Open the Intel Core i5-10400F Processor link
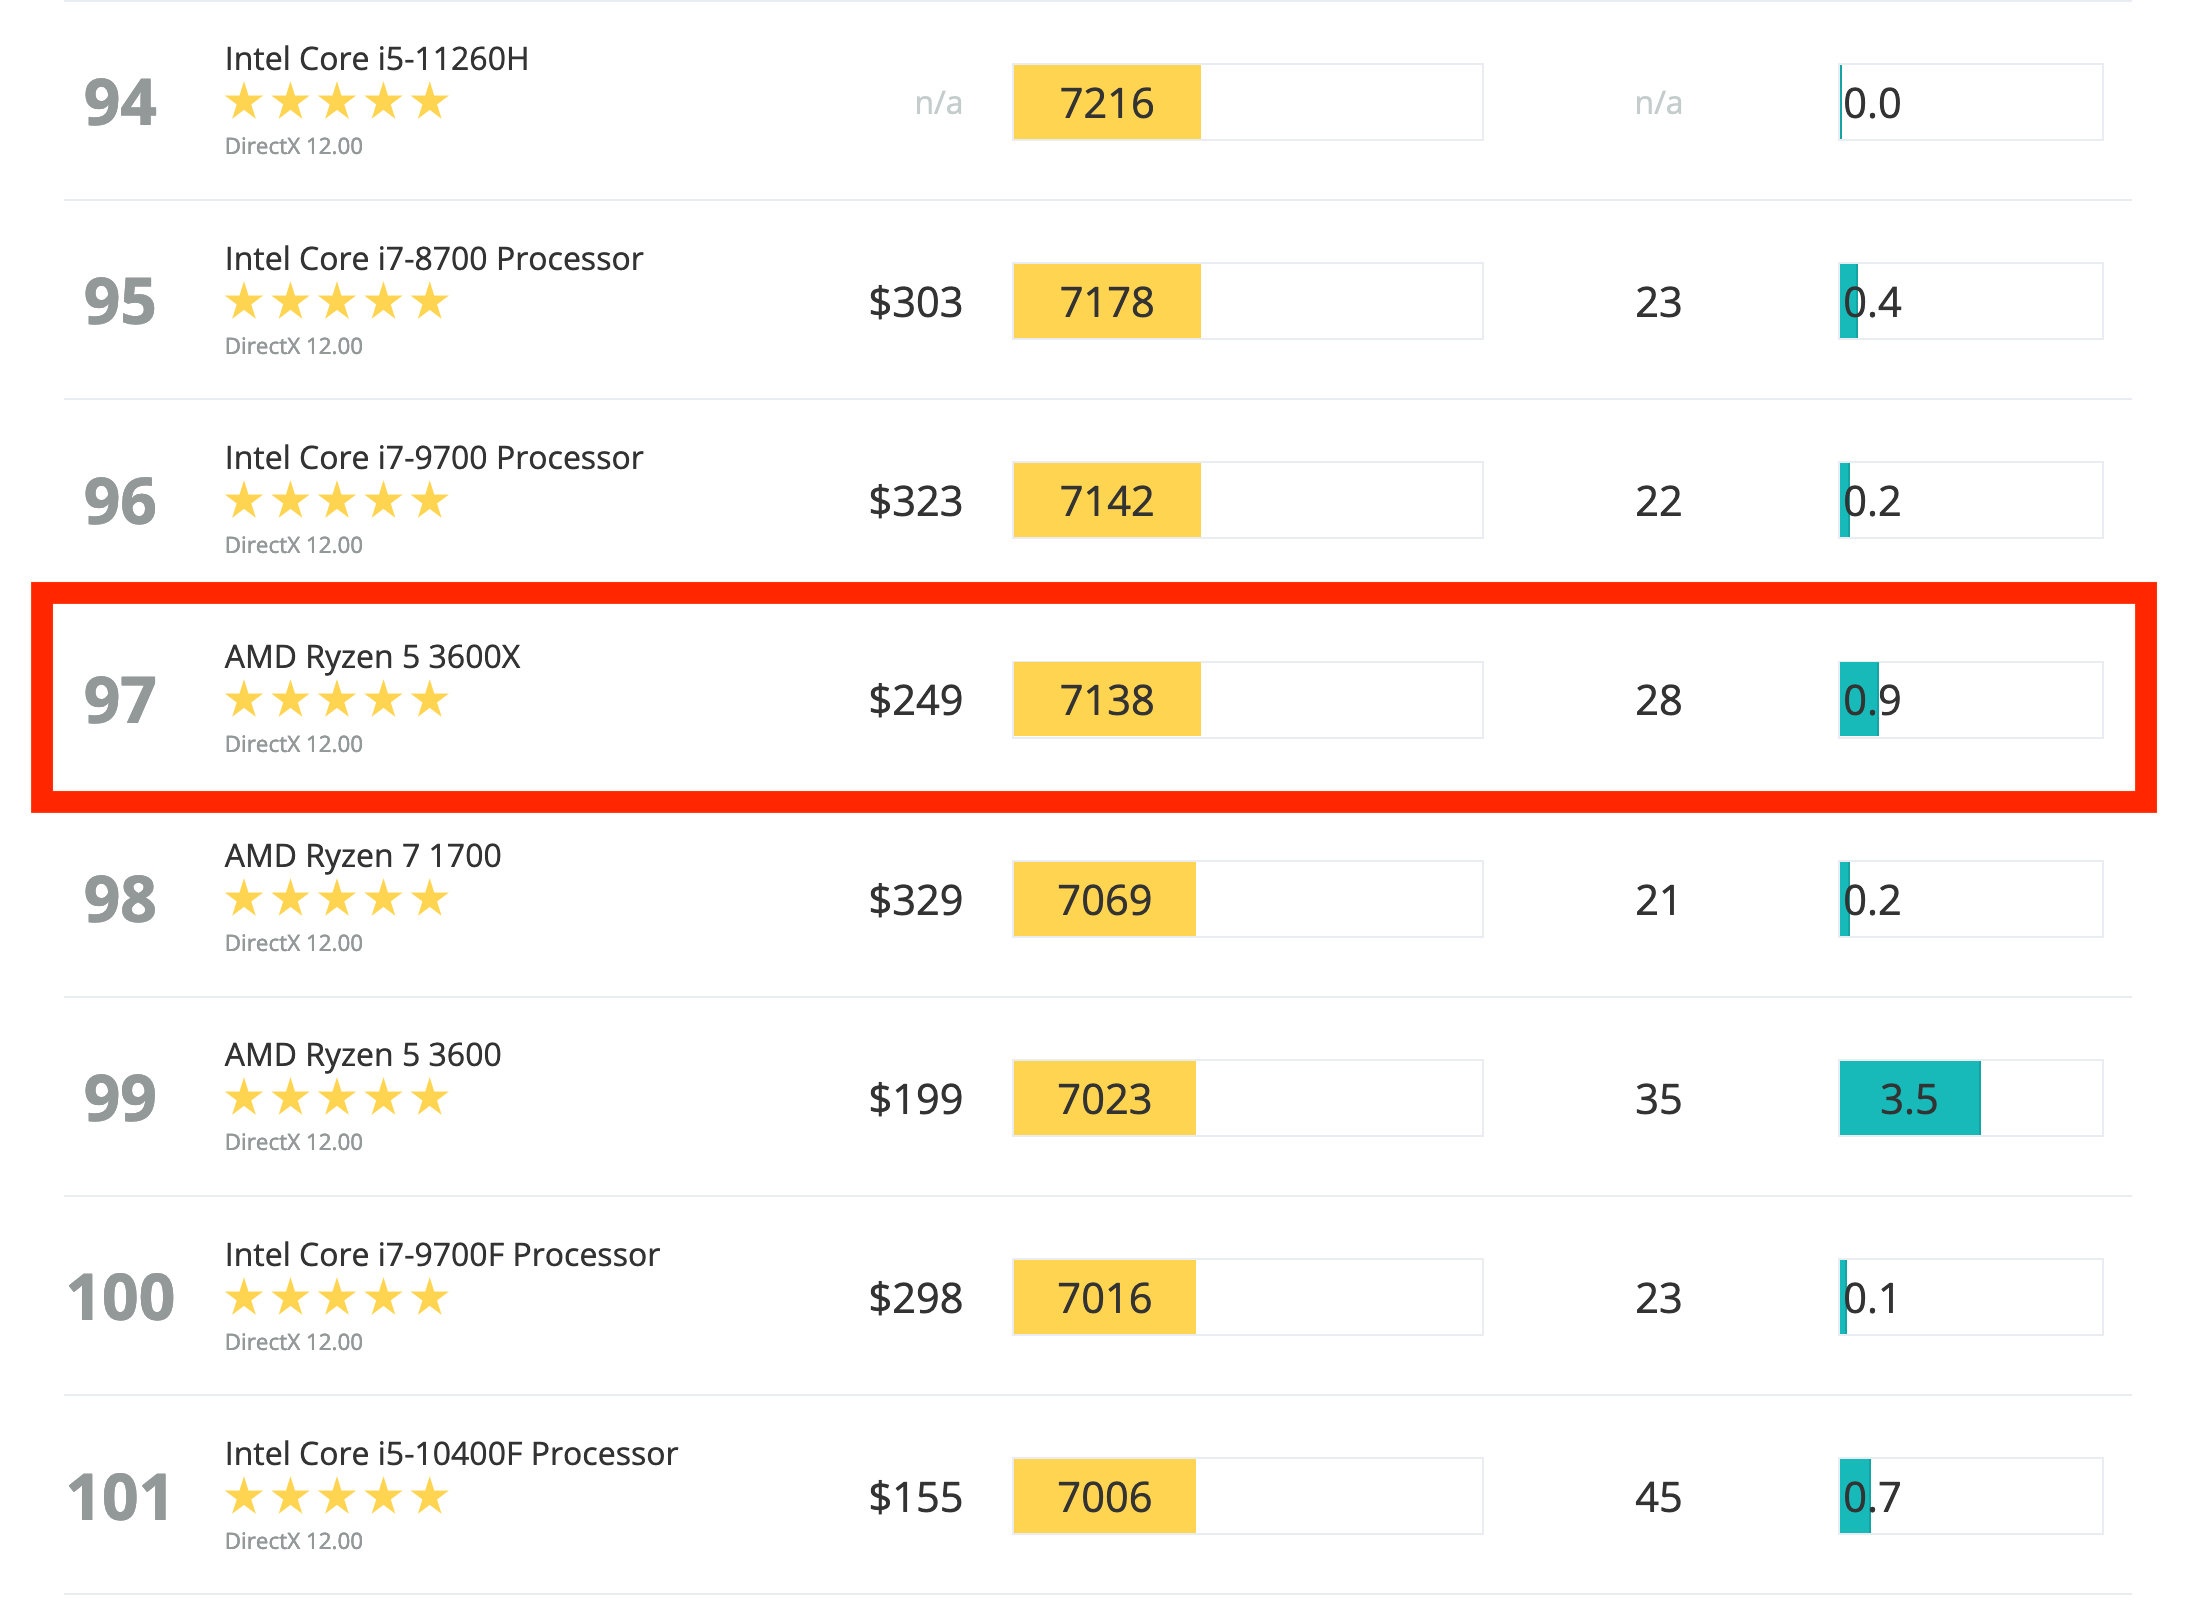 (x=451, y=1453)
